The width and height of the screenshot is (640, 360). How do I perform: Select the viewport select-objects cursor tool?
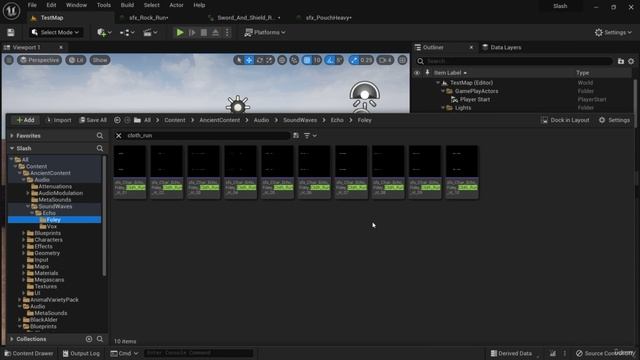tap(239, 60)
